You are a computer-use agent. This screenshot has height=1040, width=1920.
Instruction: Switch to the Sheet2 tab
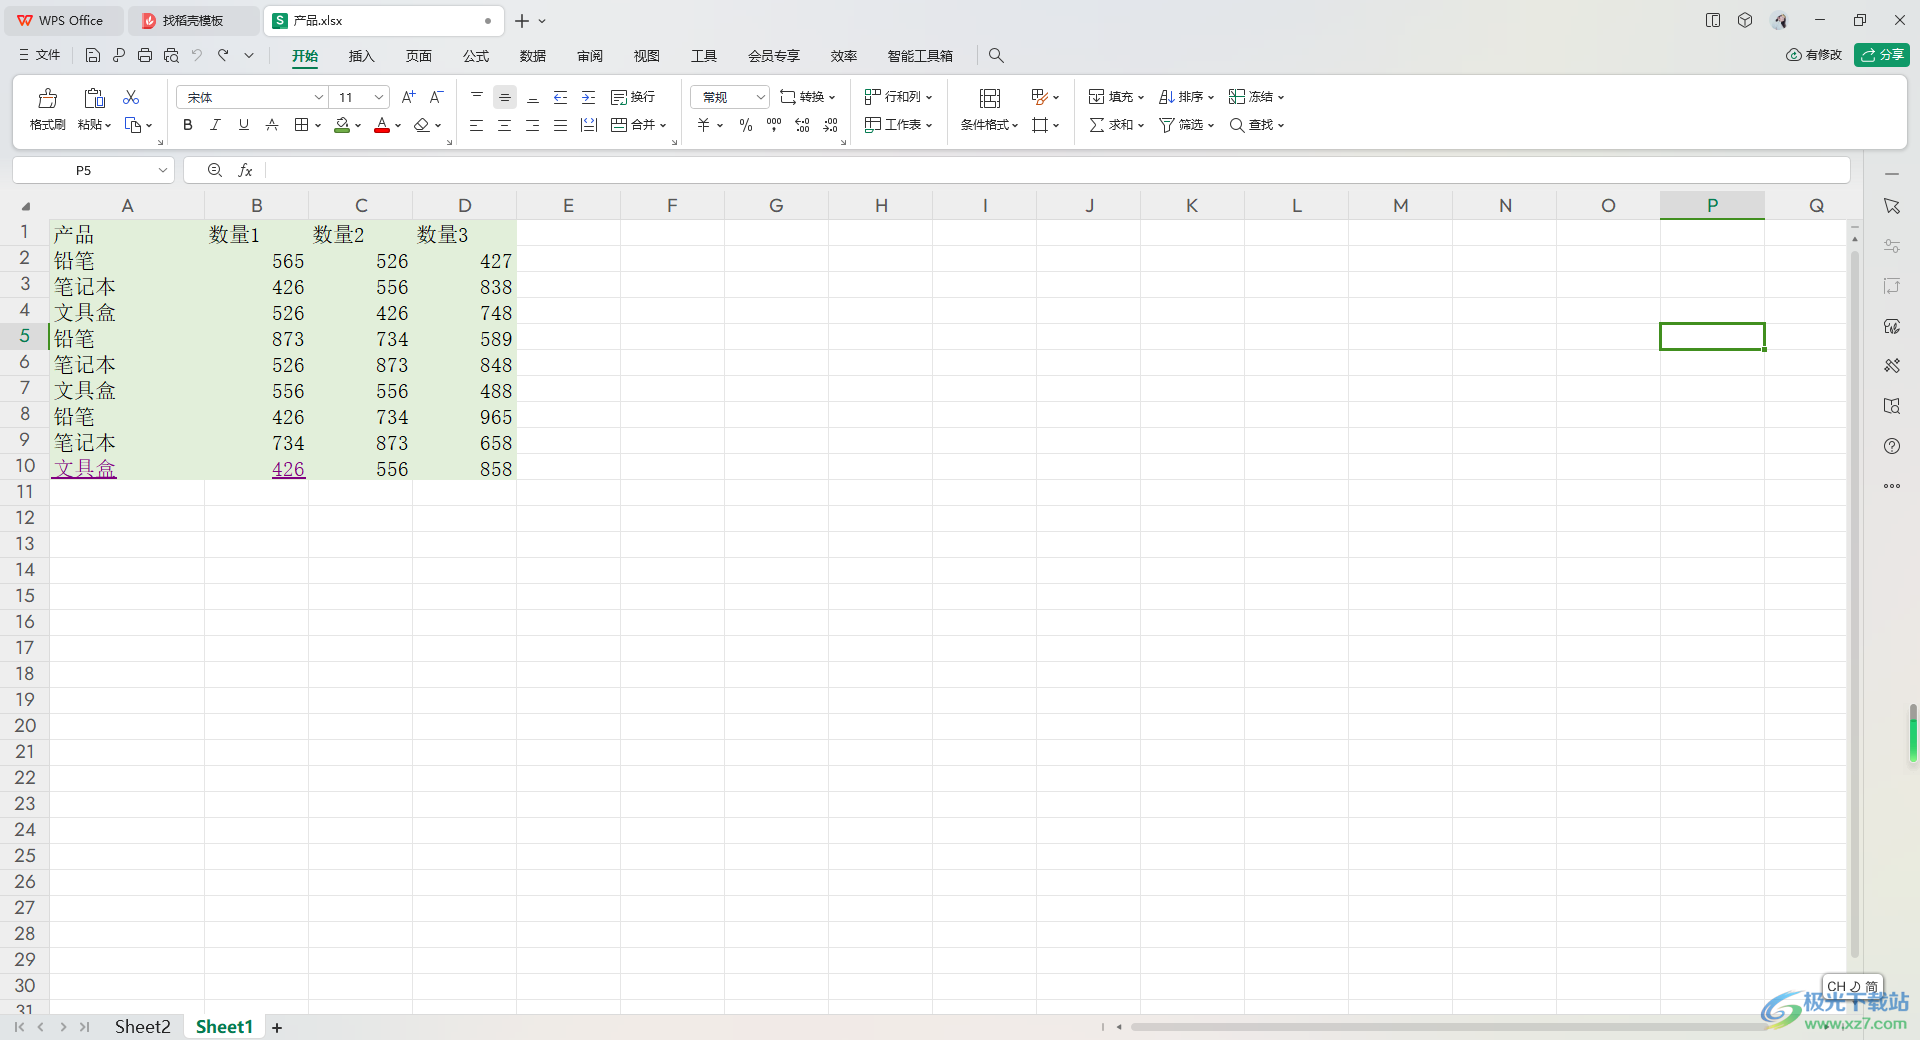(x=143, y=1027)
